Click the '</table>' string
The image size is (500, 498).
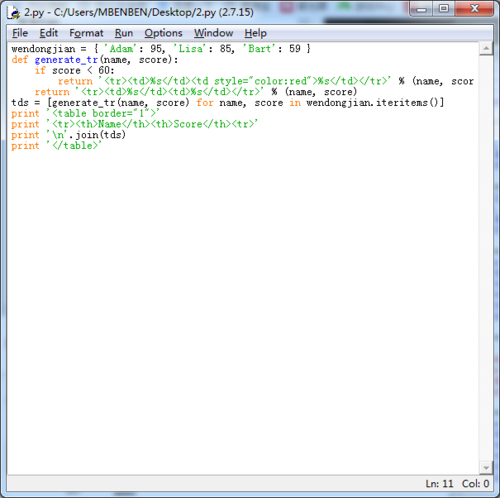(74, 146)
